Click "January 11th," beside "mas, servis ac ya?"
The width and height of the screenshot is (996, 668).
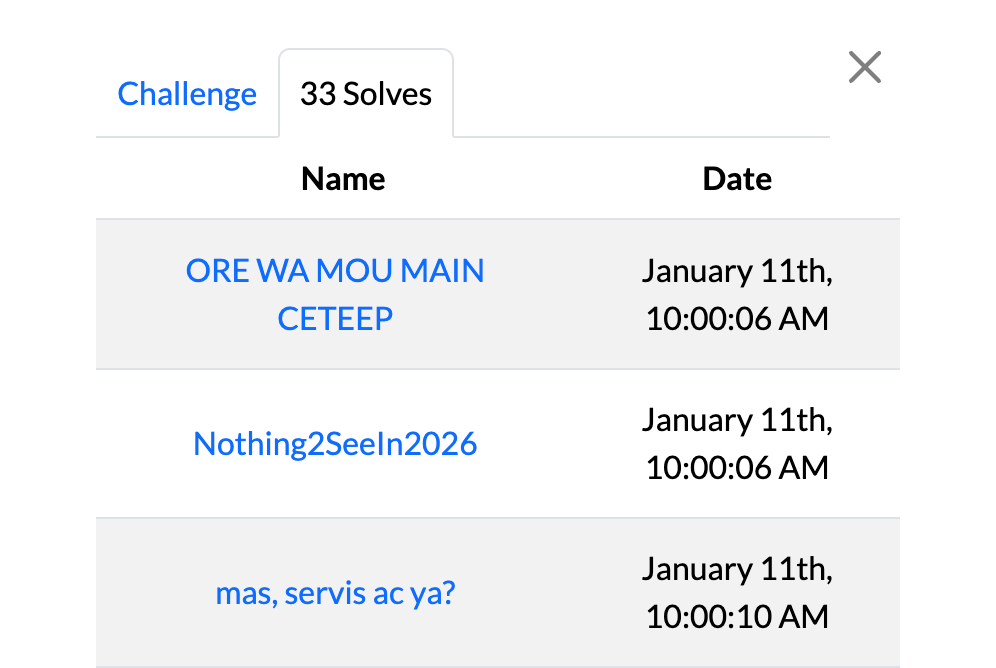tap(737, 569)
